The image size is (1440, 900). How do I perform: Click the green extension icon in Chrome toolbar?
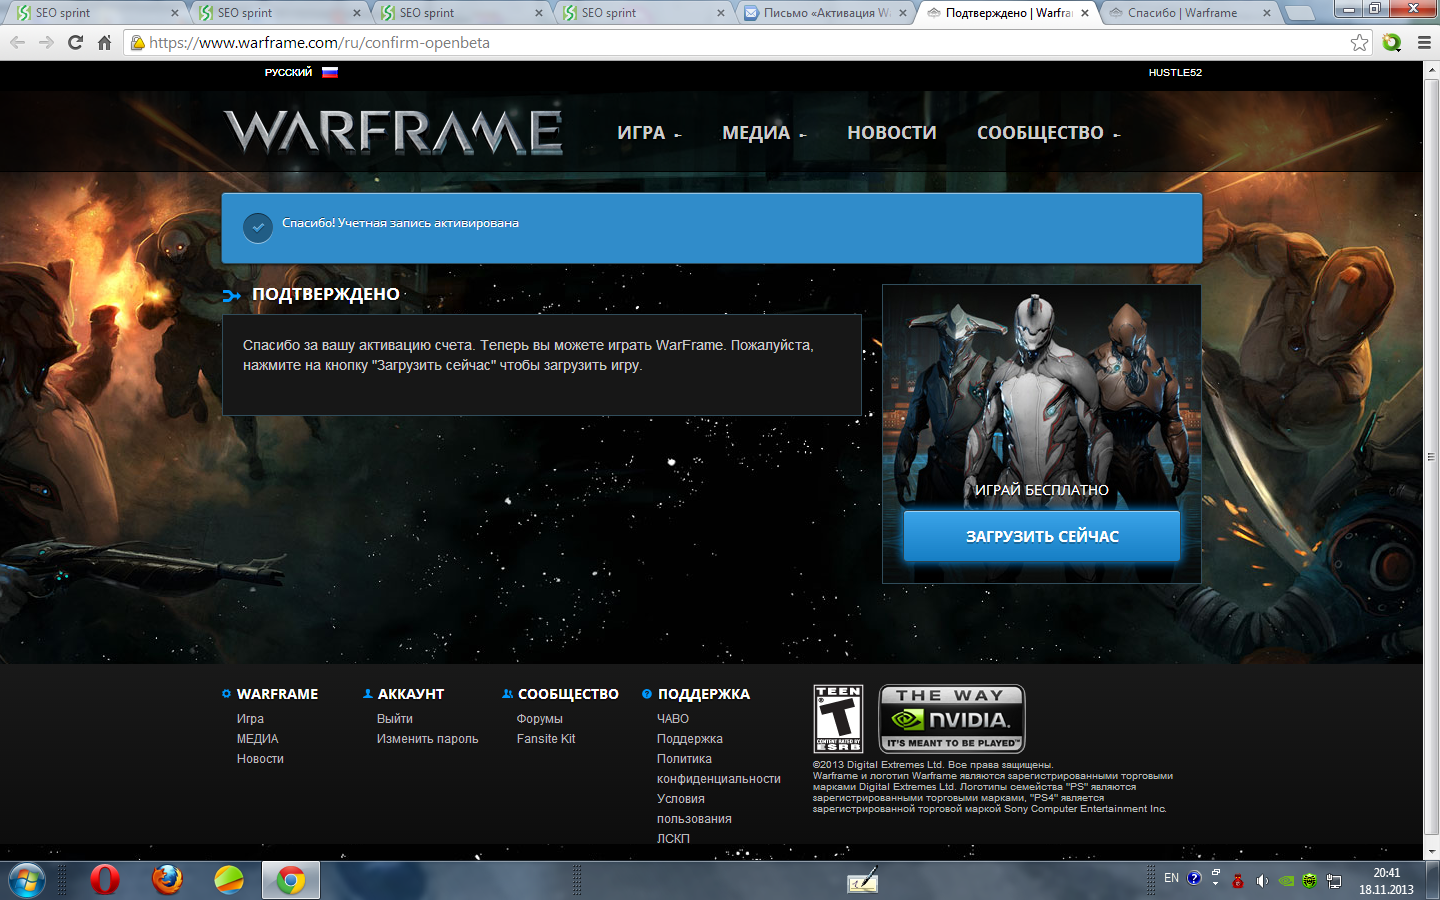pos(1392,43)
